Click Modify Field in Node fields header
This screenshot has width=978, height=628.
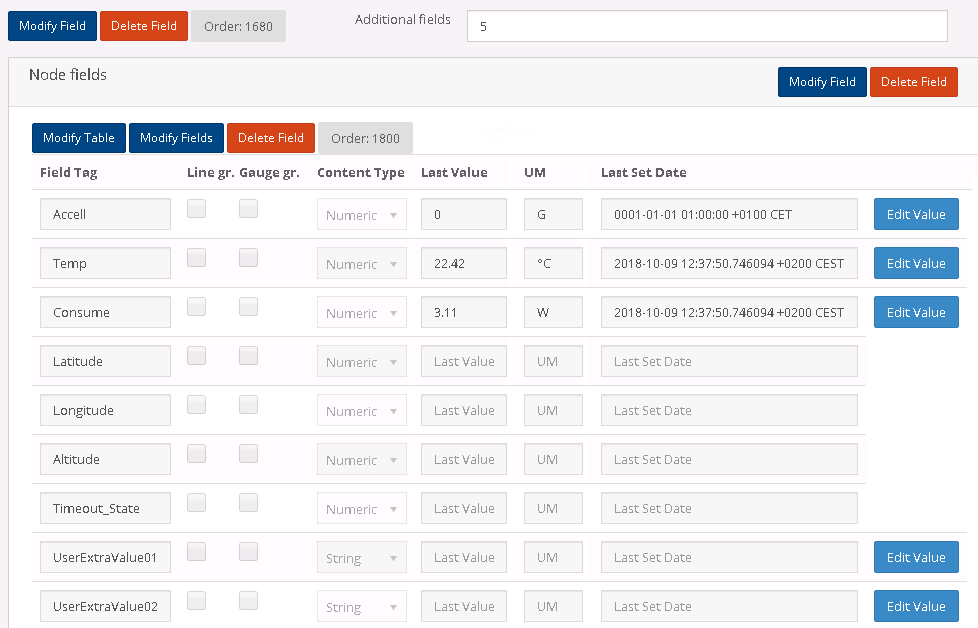coord(822,82)
